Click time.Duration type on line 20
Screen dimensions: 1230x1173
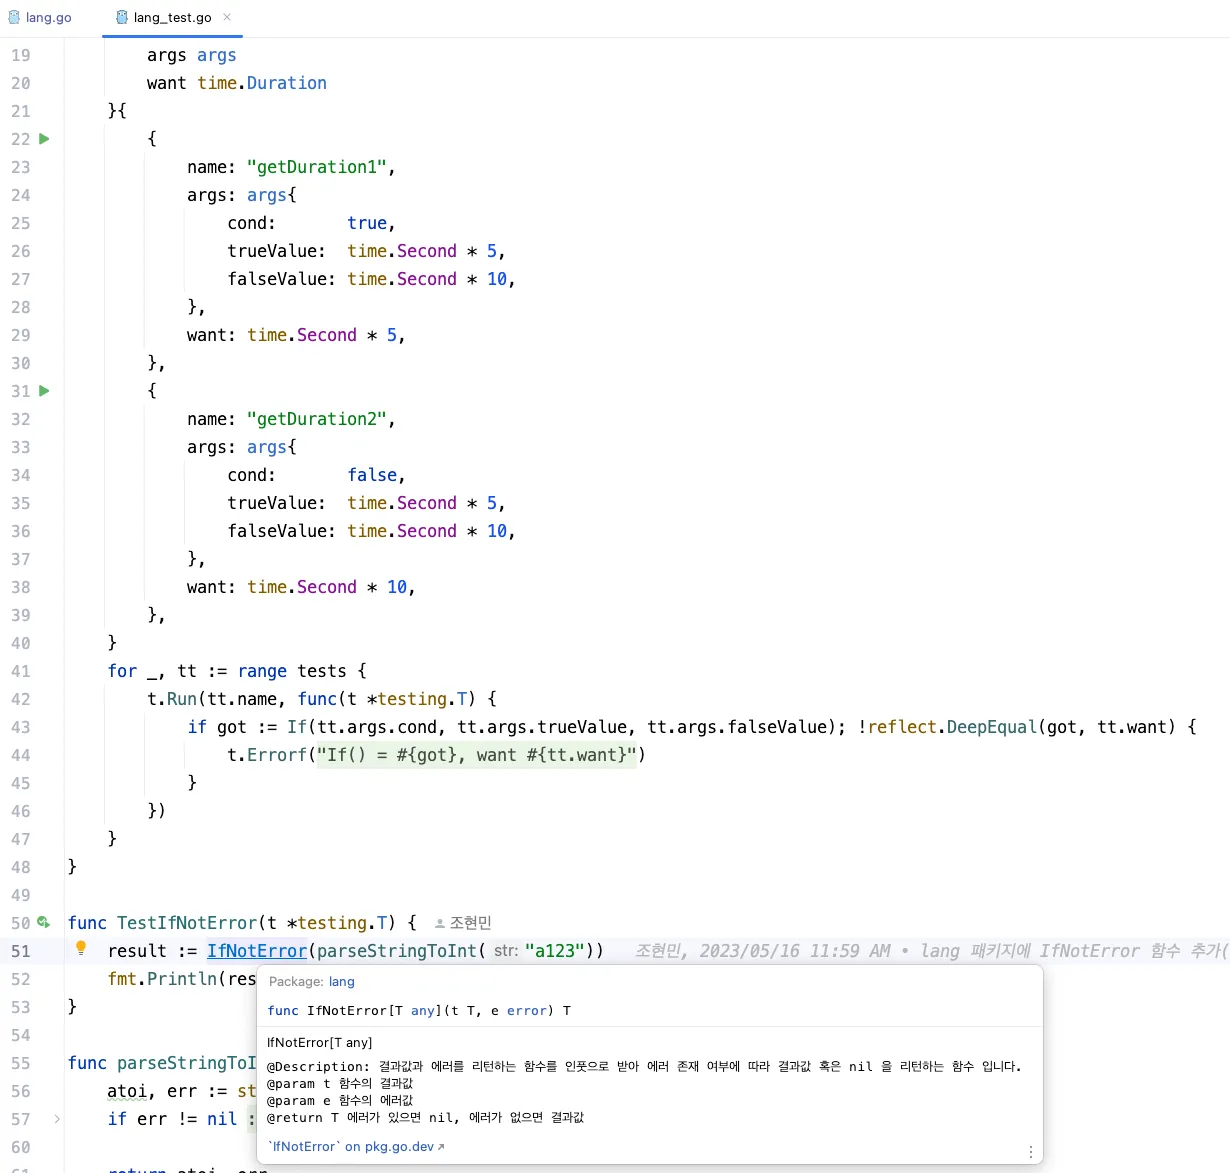(262, 83)
